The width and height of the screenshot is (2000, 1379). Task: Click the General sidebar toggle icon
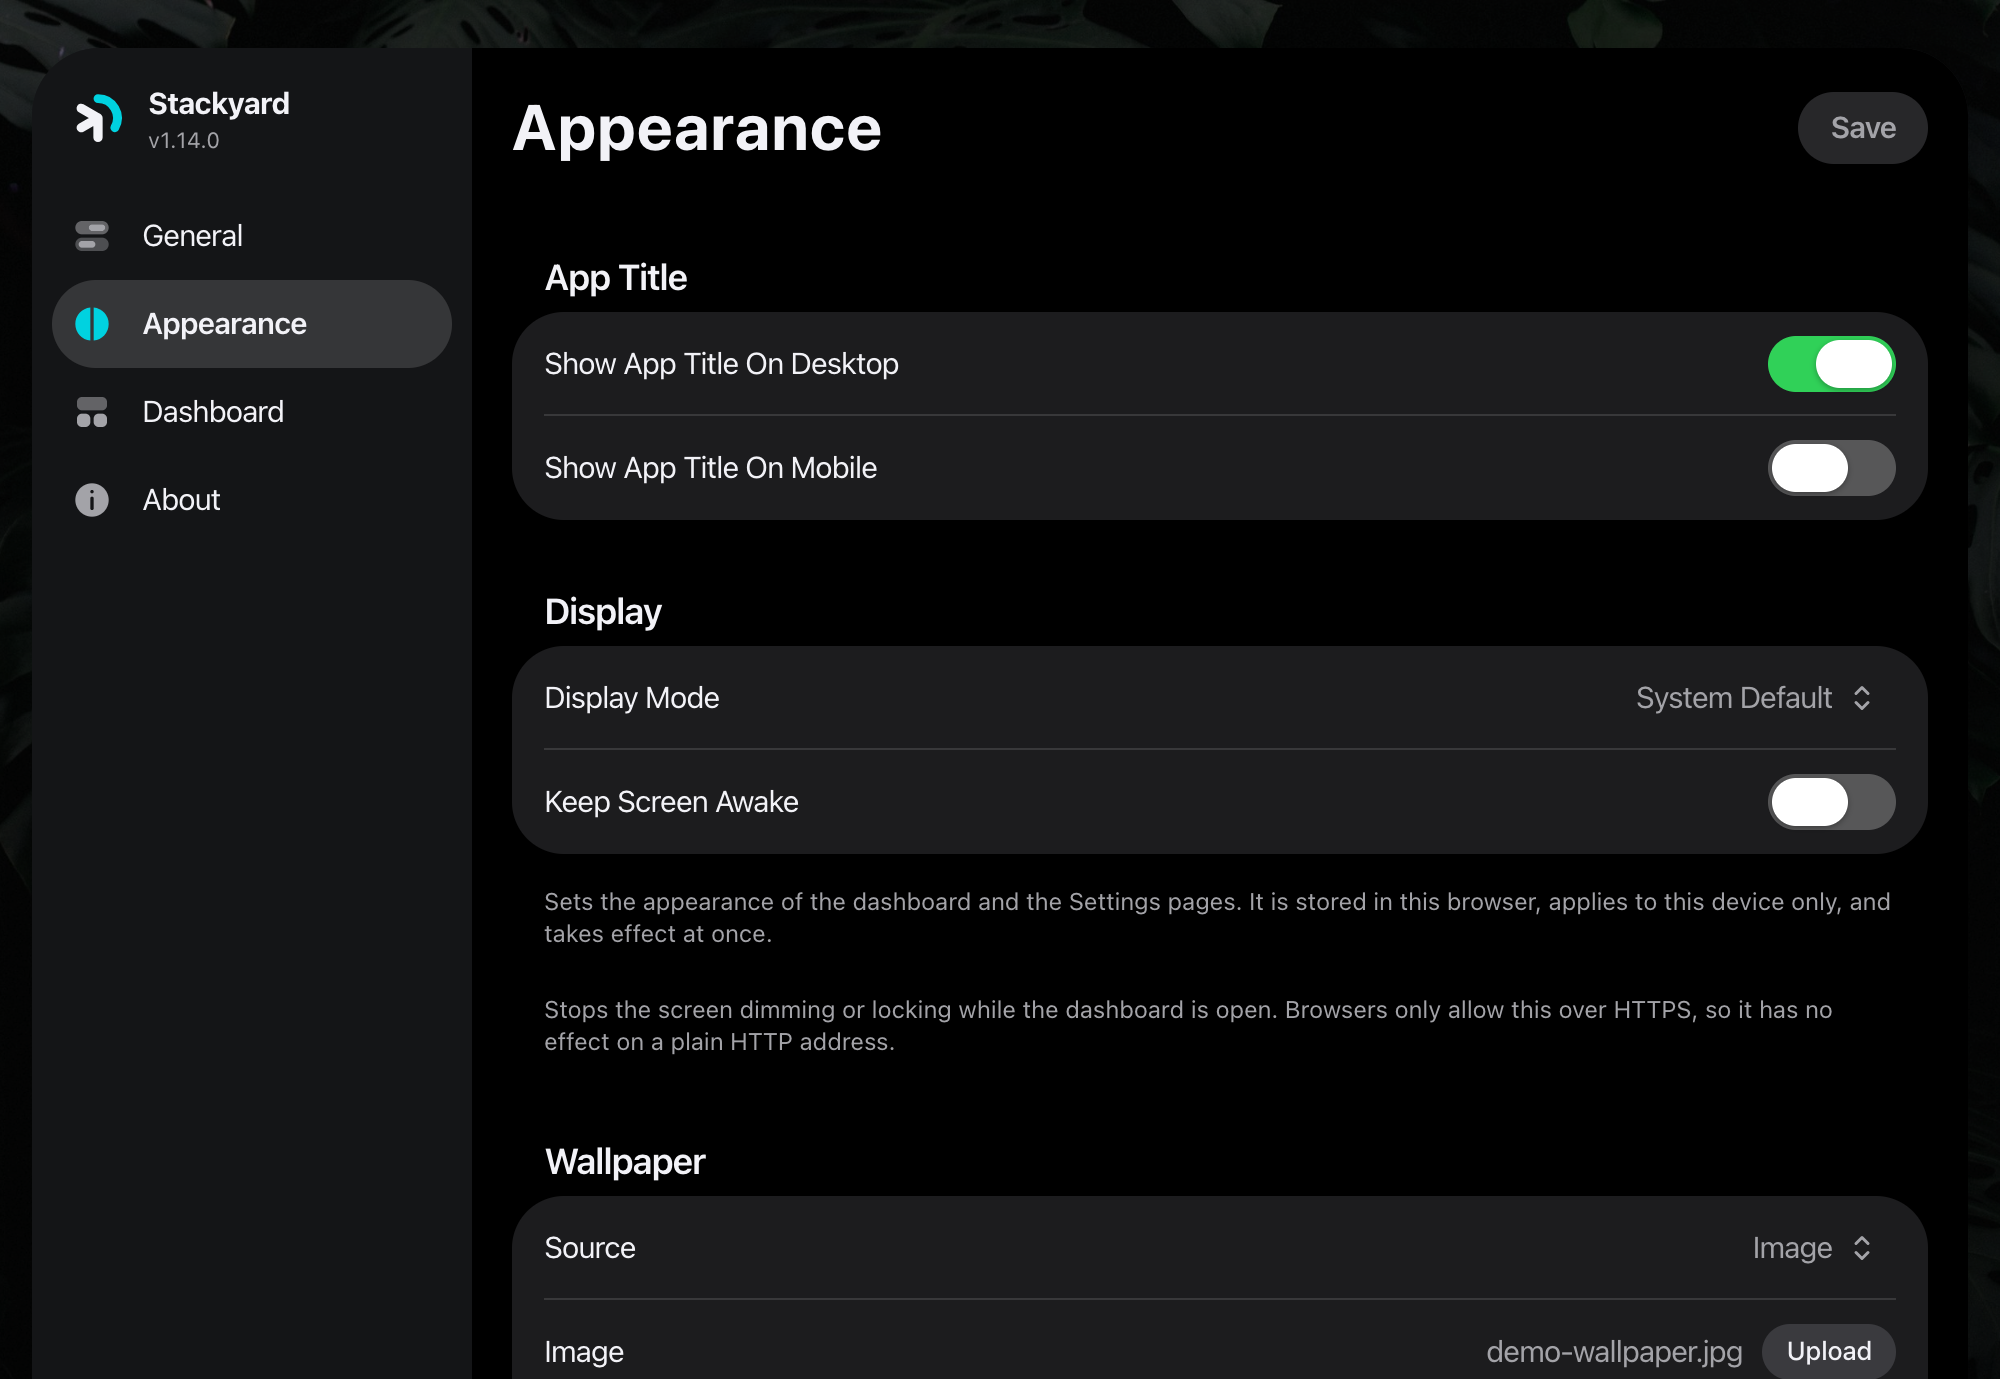click(92, 236)
